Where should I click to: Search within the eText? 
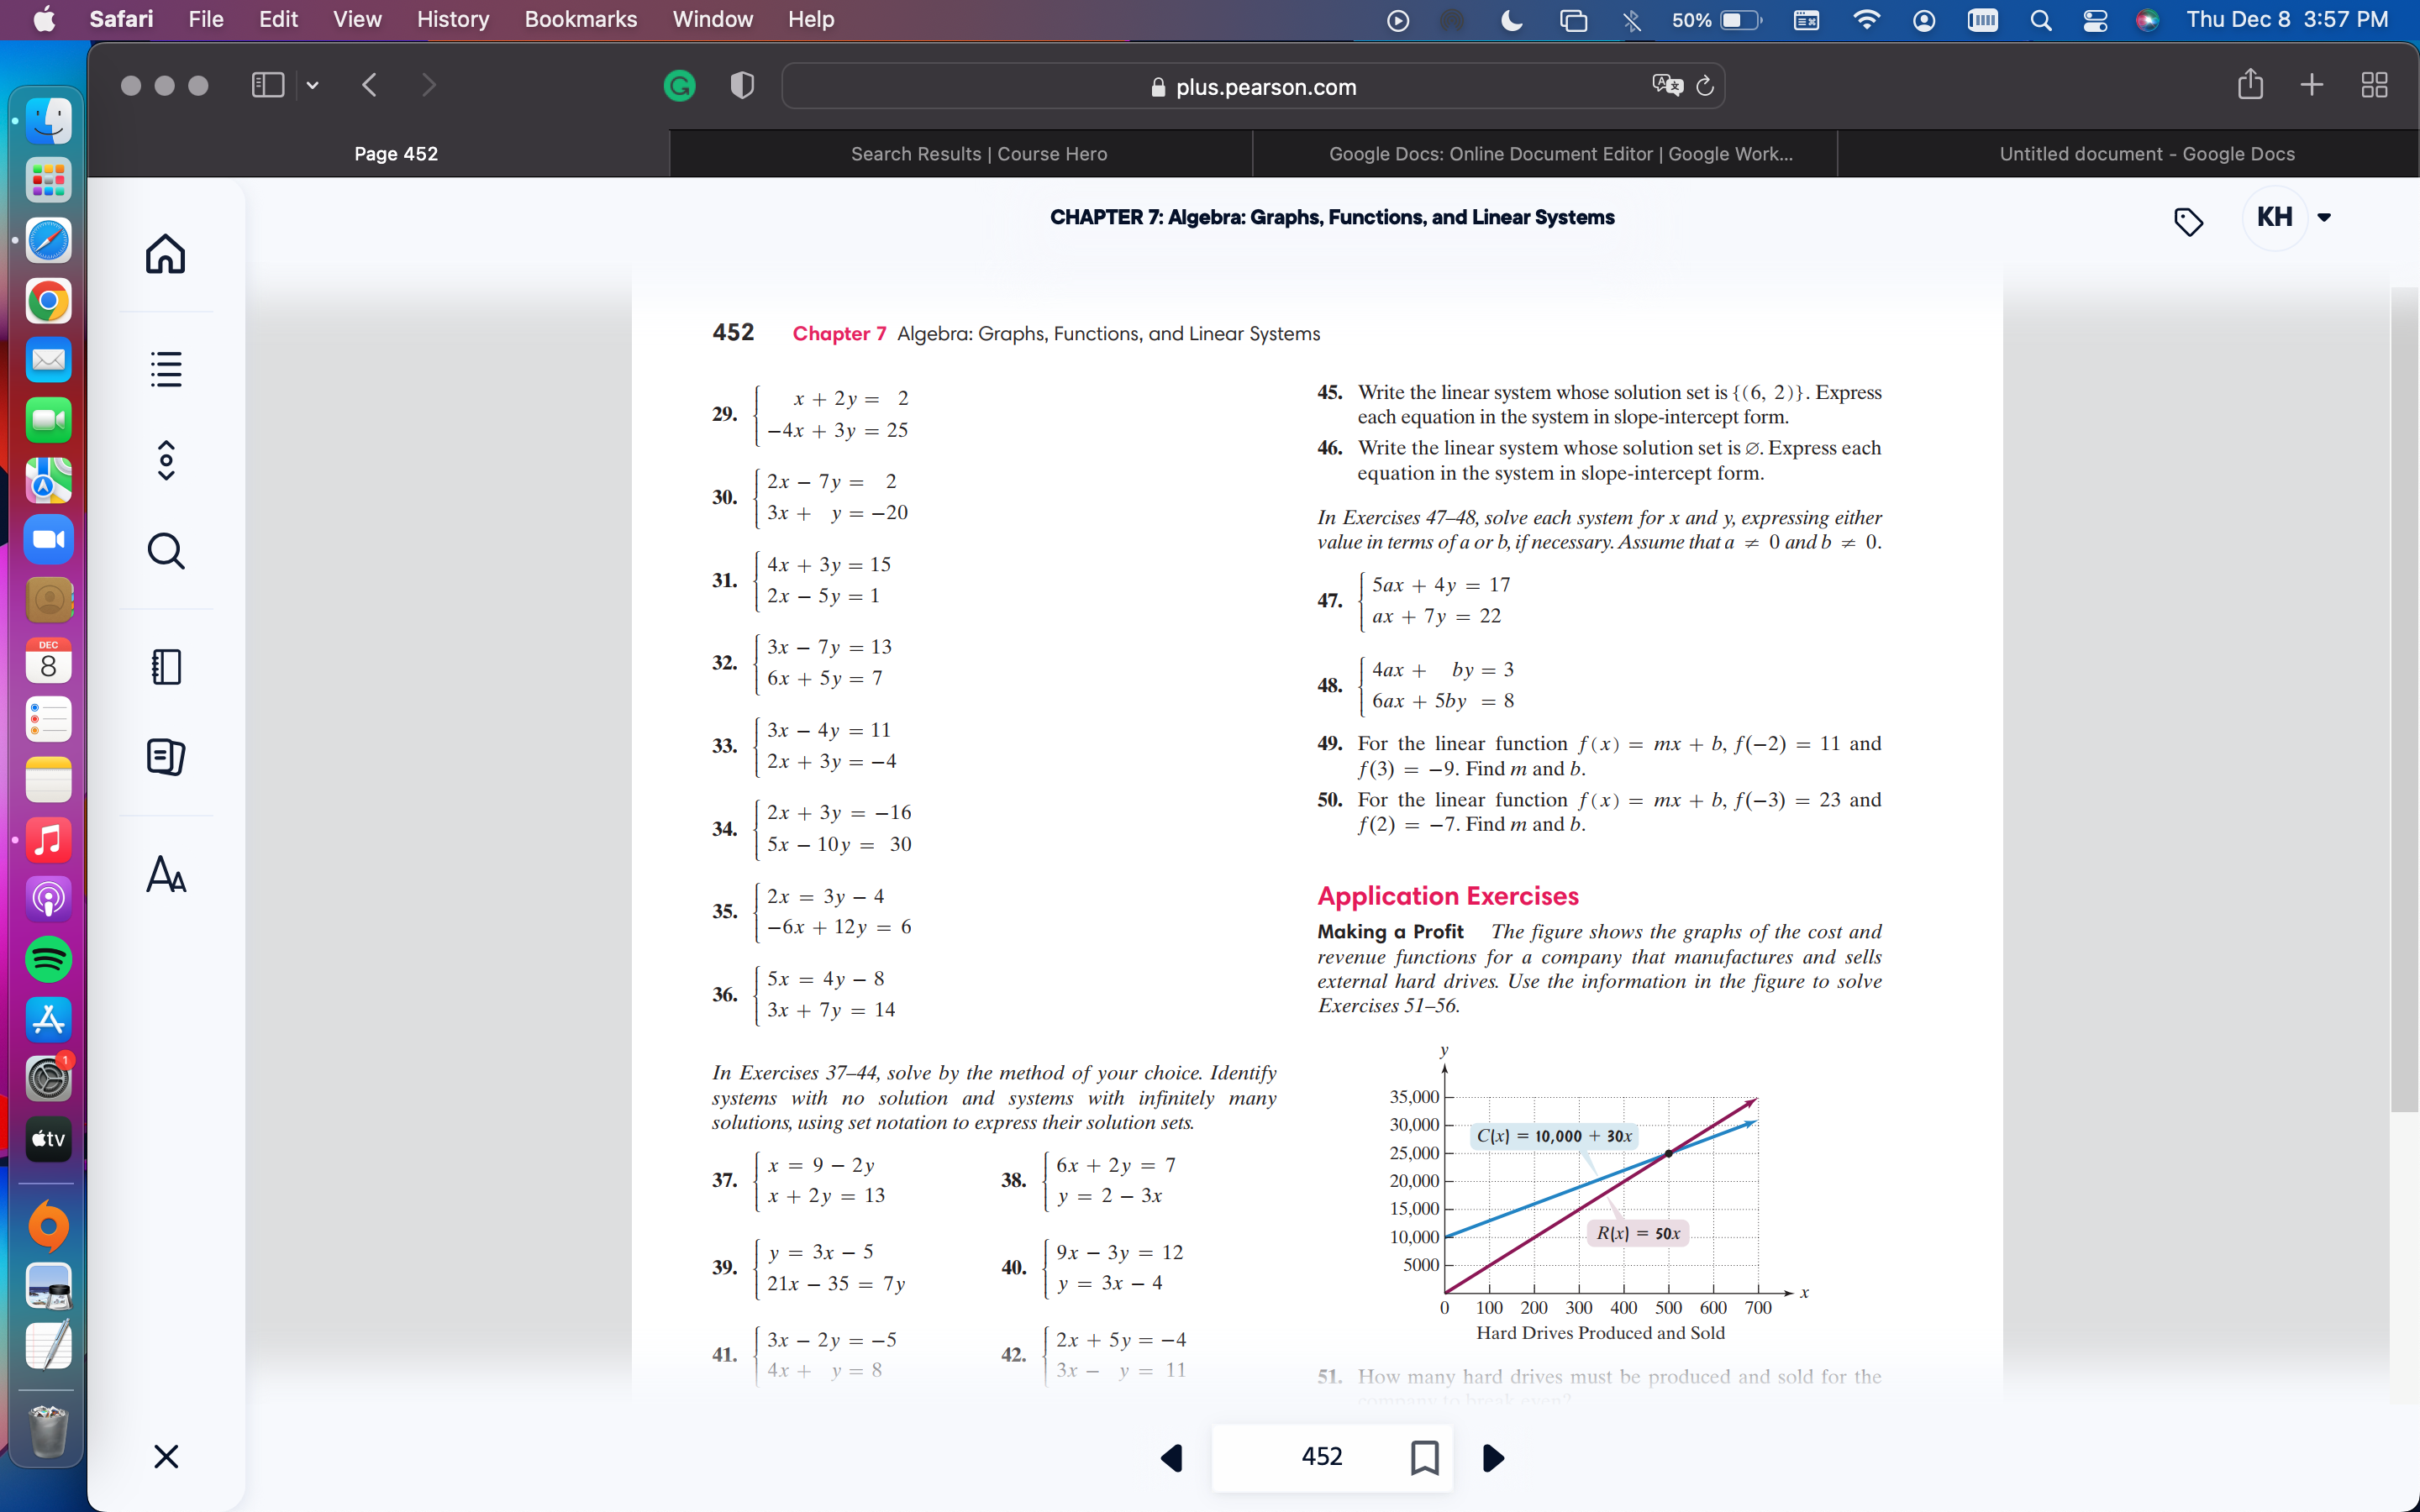click(x=166, y=550)
